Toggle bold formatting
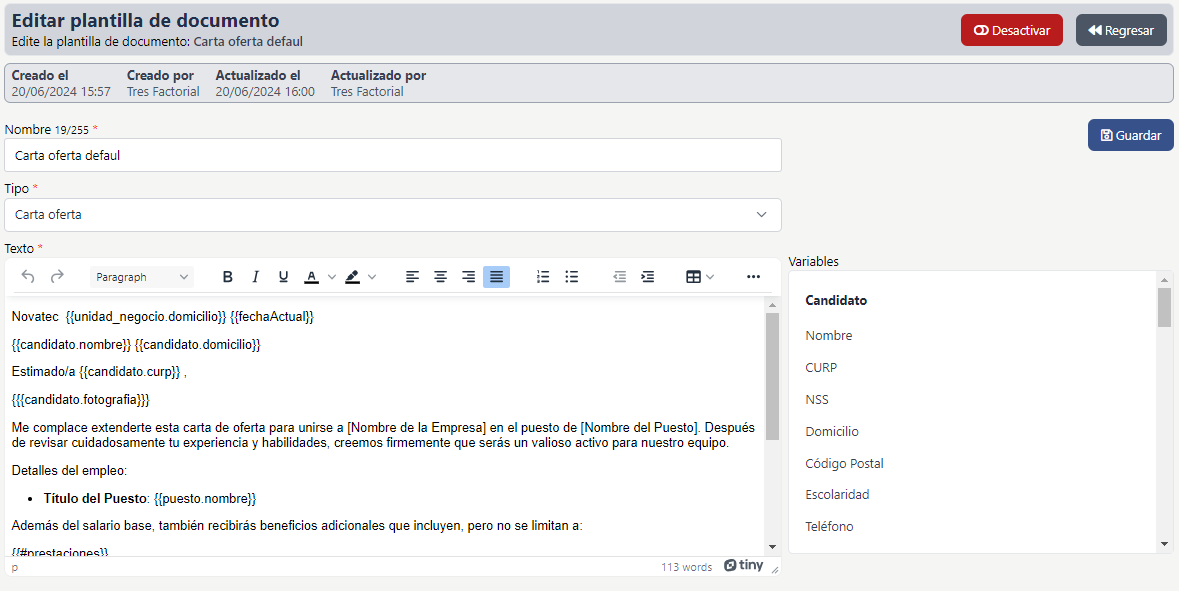 pyautogui.click(x=227, y=277)
